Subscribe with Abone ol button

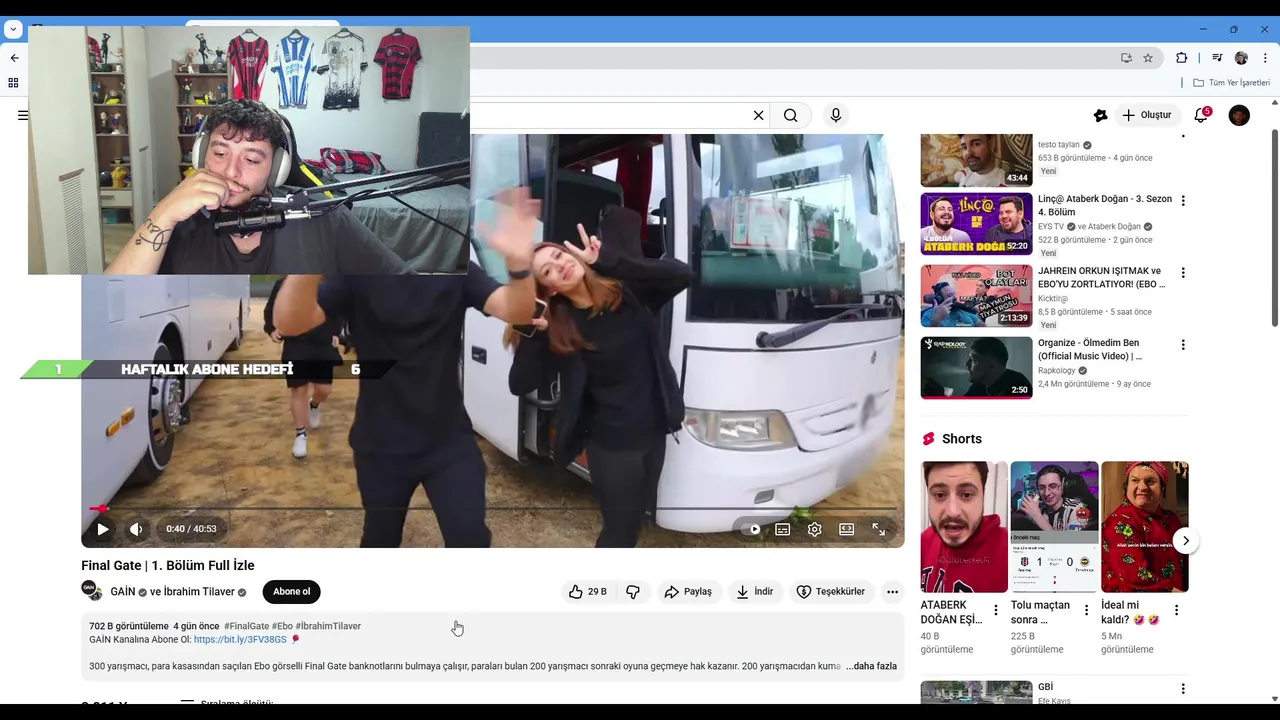292,592
